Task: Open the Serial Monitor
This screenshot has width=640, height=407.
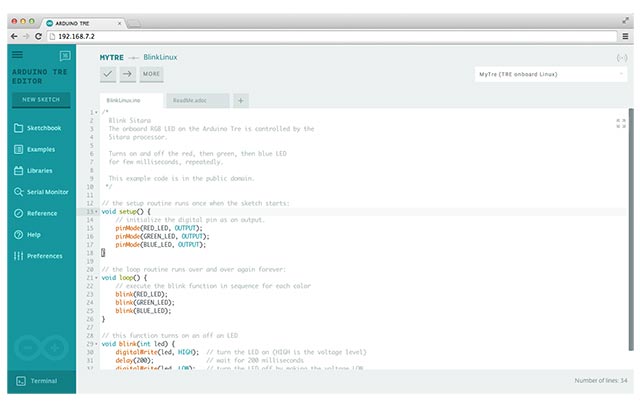Action: [x=40, y=191]
